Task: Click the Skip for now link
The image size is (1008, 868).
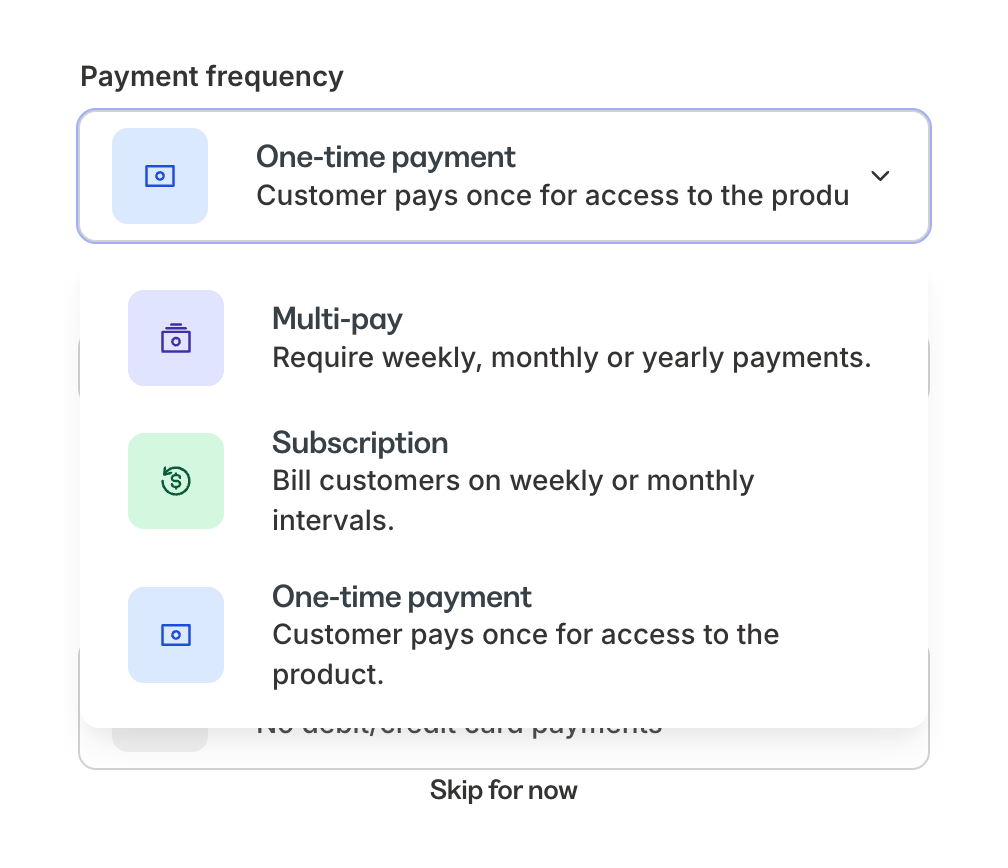Action: point(503,790)
